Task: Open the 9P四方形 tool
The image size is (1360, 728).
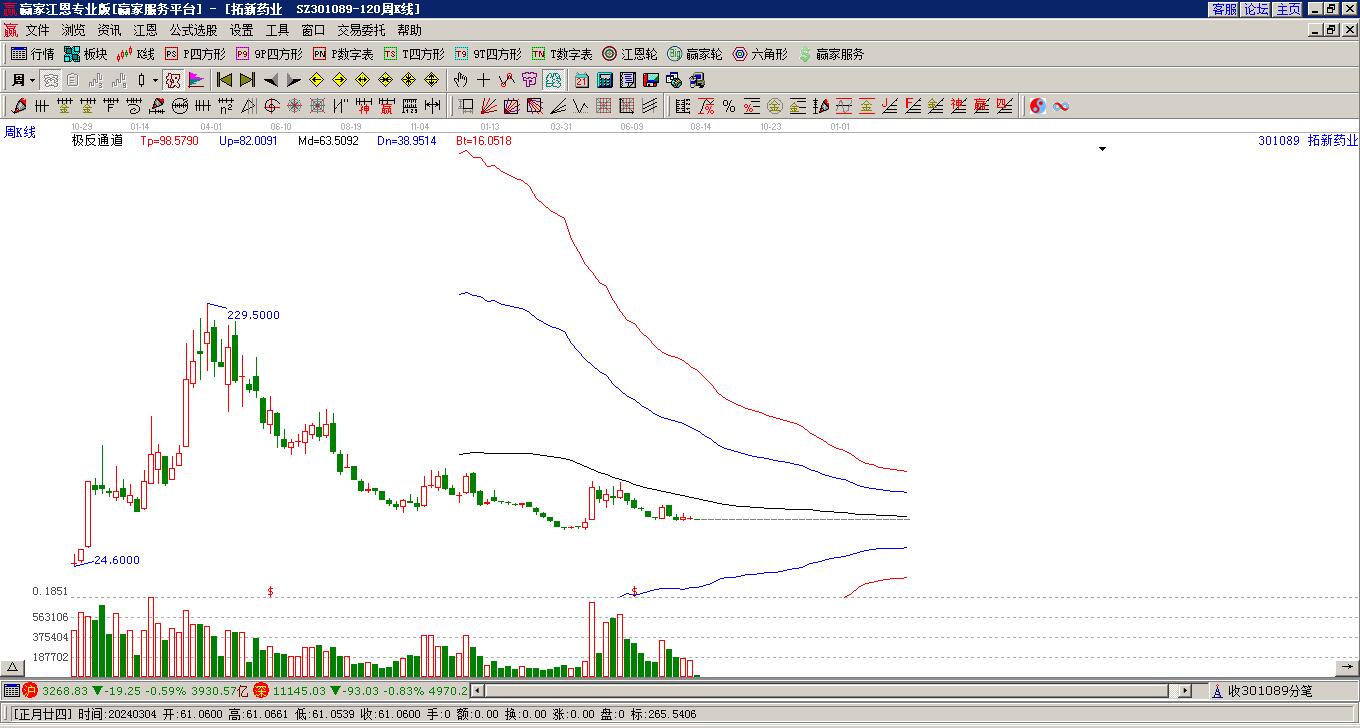Action: (269, 54)
